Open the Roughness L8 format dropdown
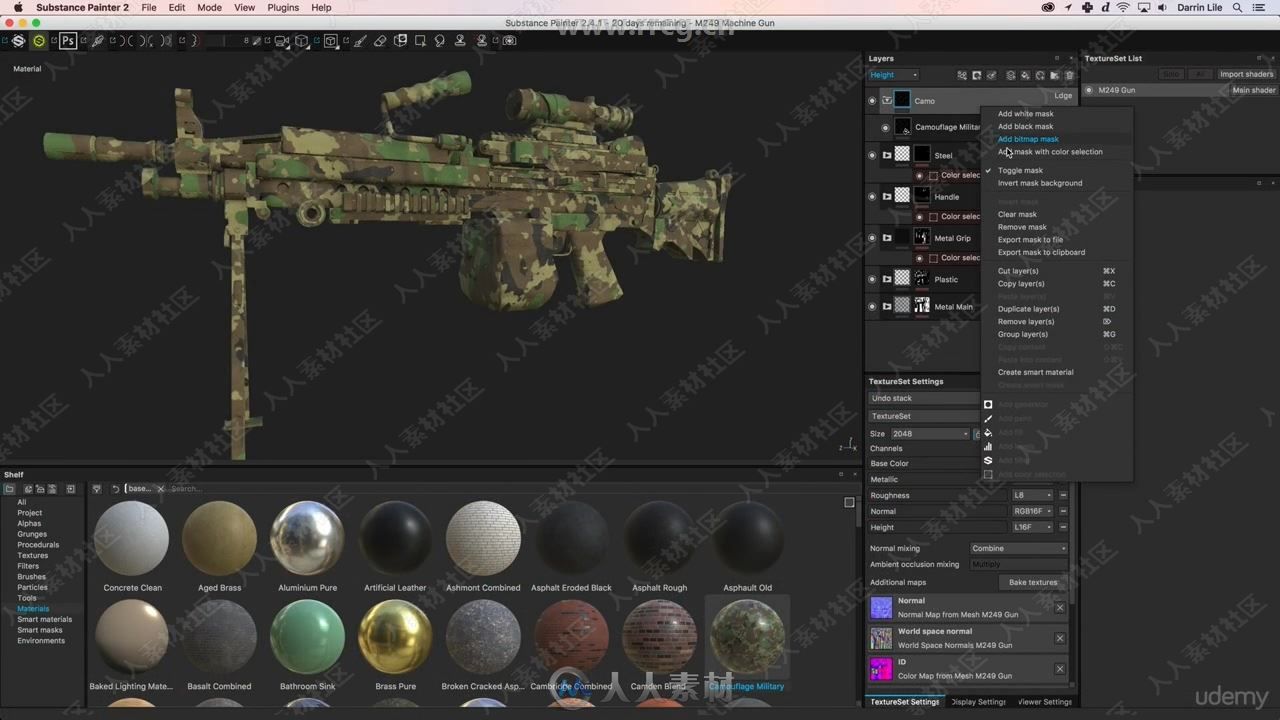The height and width of the screenshot is (720, 1280). click(1033, 495)
